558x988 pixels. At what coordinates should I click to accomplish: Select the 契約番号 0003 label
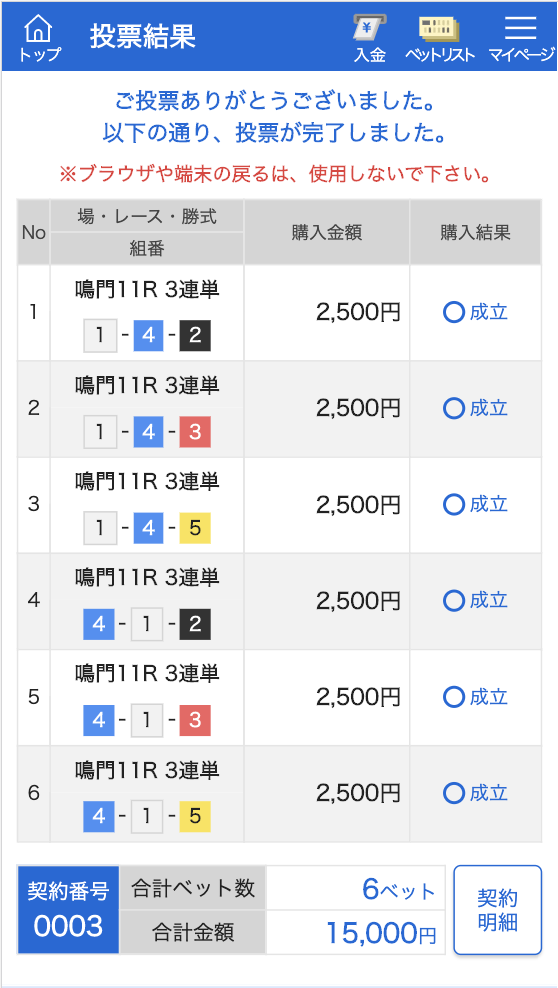click(x=68, y=910)
